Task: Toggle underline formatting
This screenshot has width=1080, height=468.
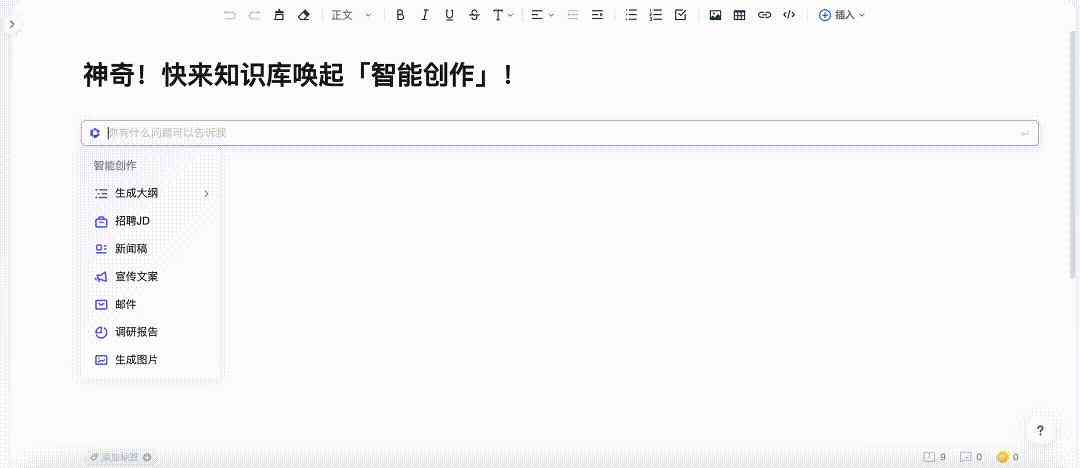Action: tap(449, 14)
